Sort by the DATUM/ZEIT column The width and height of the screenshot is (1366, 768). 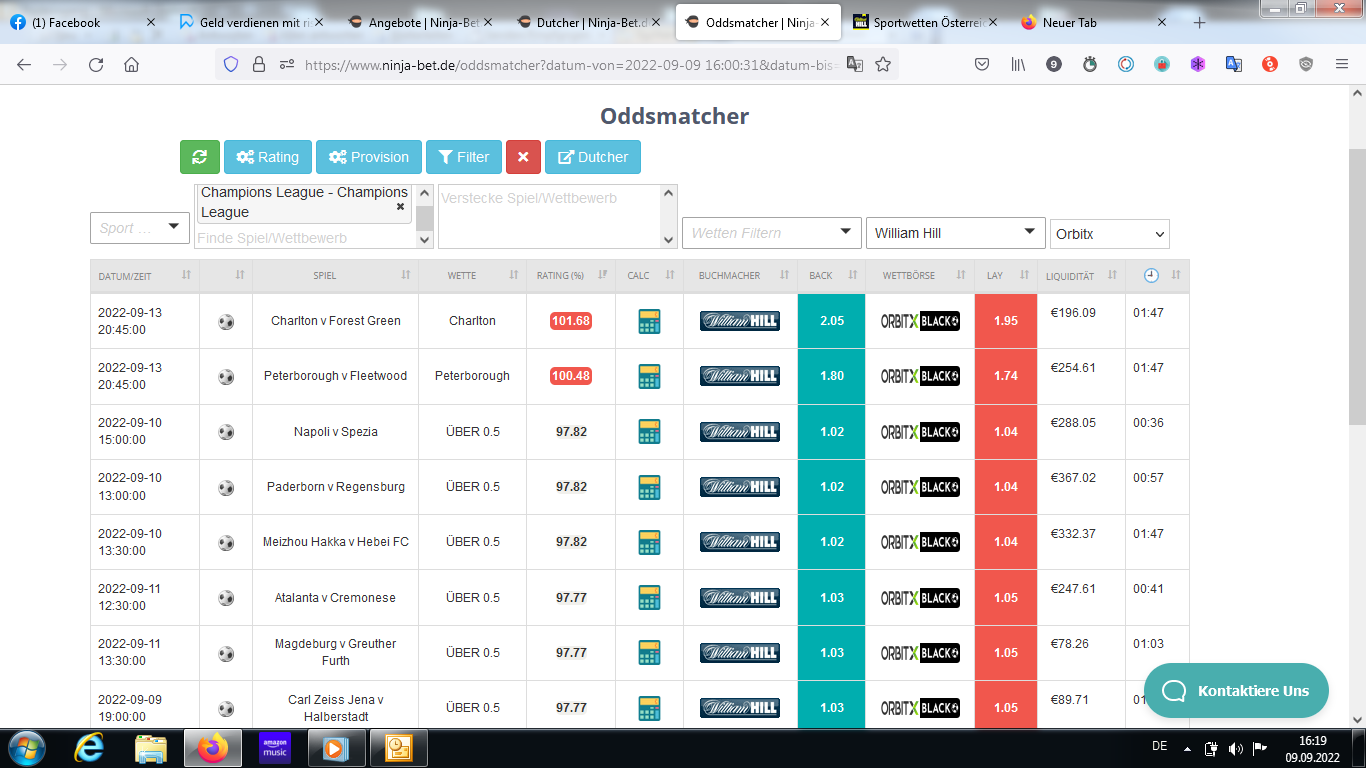tap(145, 275)
